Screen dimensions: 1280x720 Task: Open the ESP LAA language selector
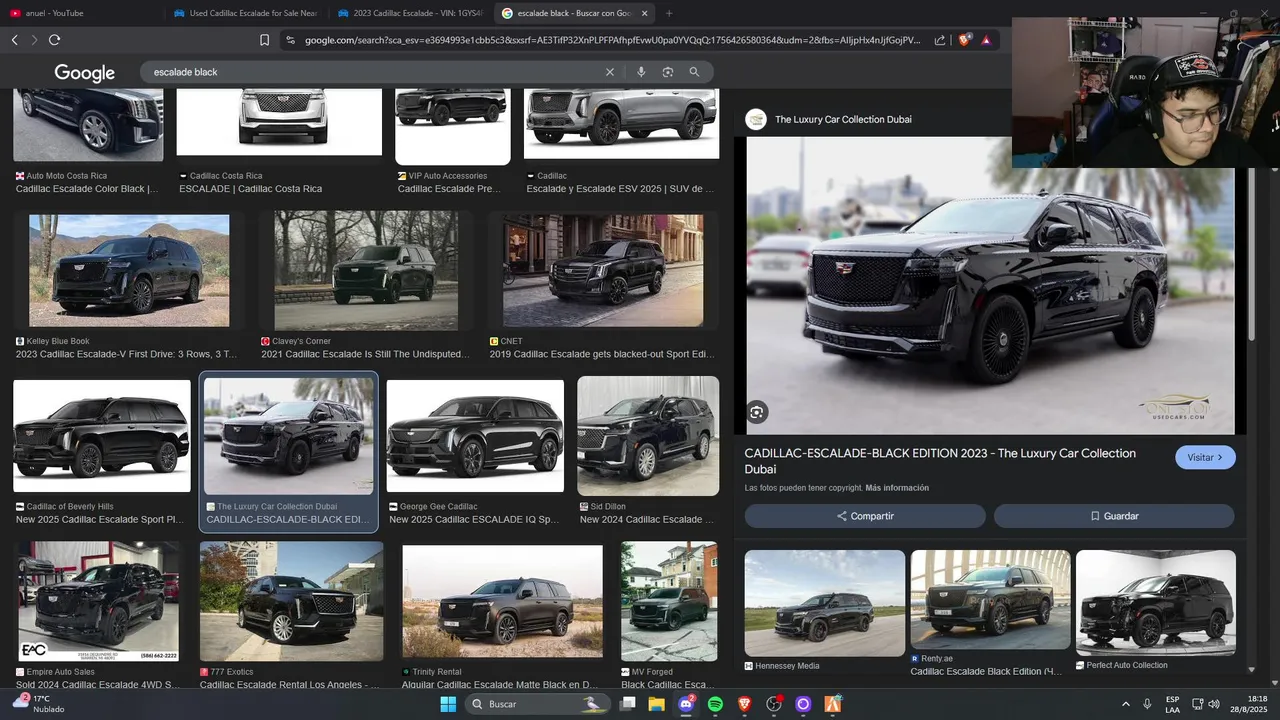coord(1172,704)
